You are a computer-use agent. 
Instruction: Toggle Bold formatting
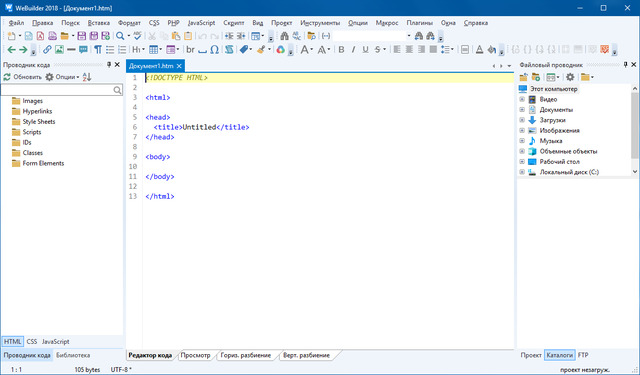tap(341, 50)
